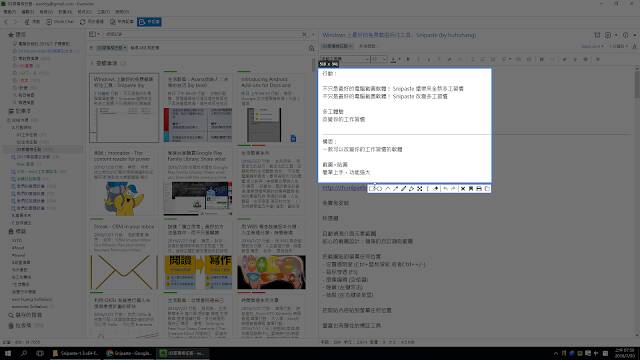640x360 pixels.
Task: Cancel the snip with the X icon
Action: tap(463, 189)
